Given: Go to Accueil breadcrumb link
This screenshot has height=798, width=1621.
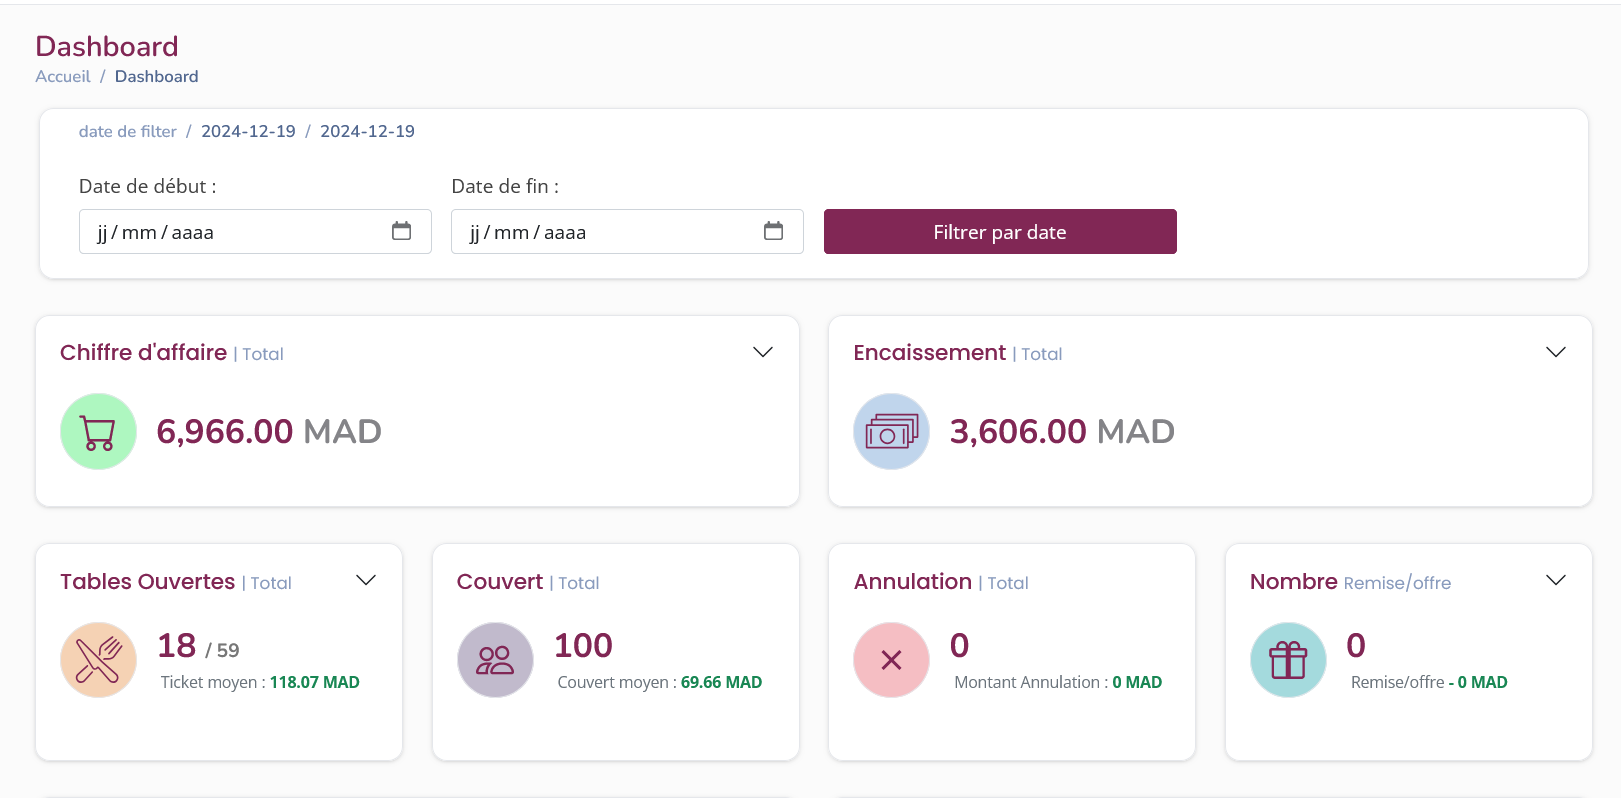Looking at the screenshot, I should 63,76.
